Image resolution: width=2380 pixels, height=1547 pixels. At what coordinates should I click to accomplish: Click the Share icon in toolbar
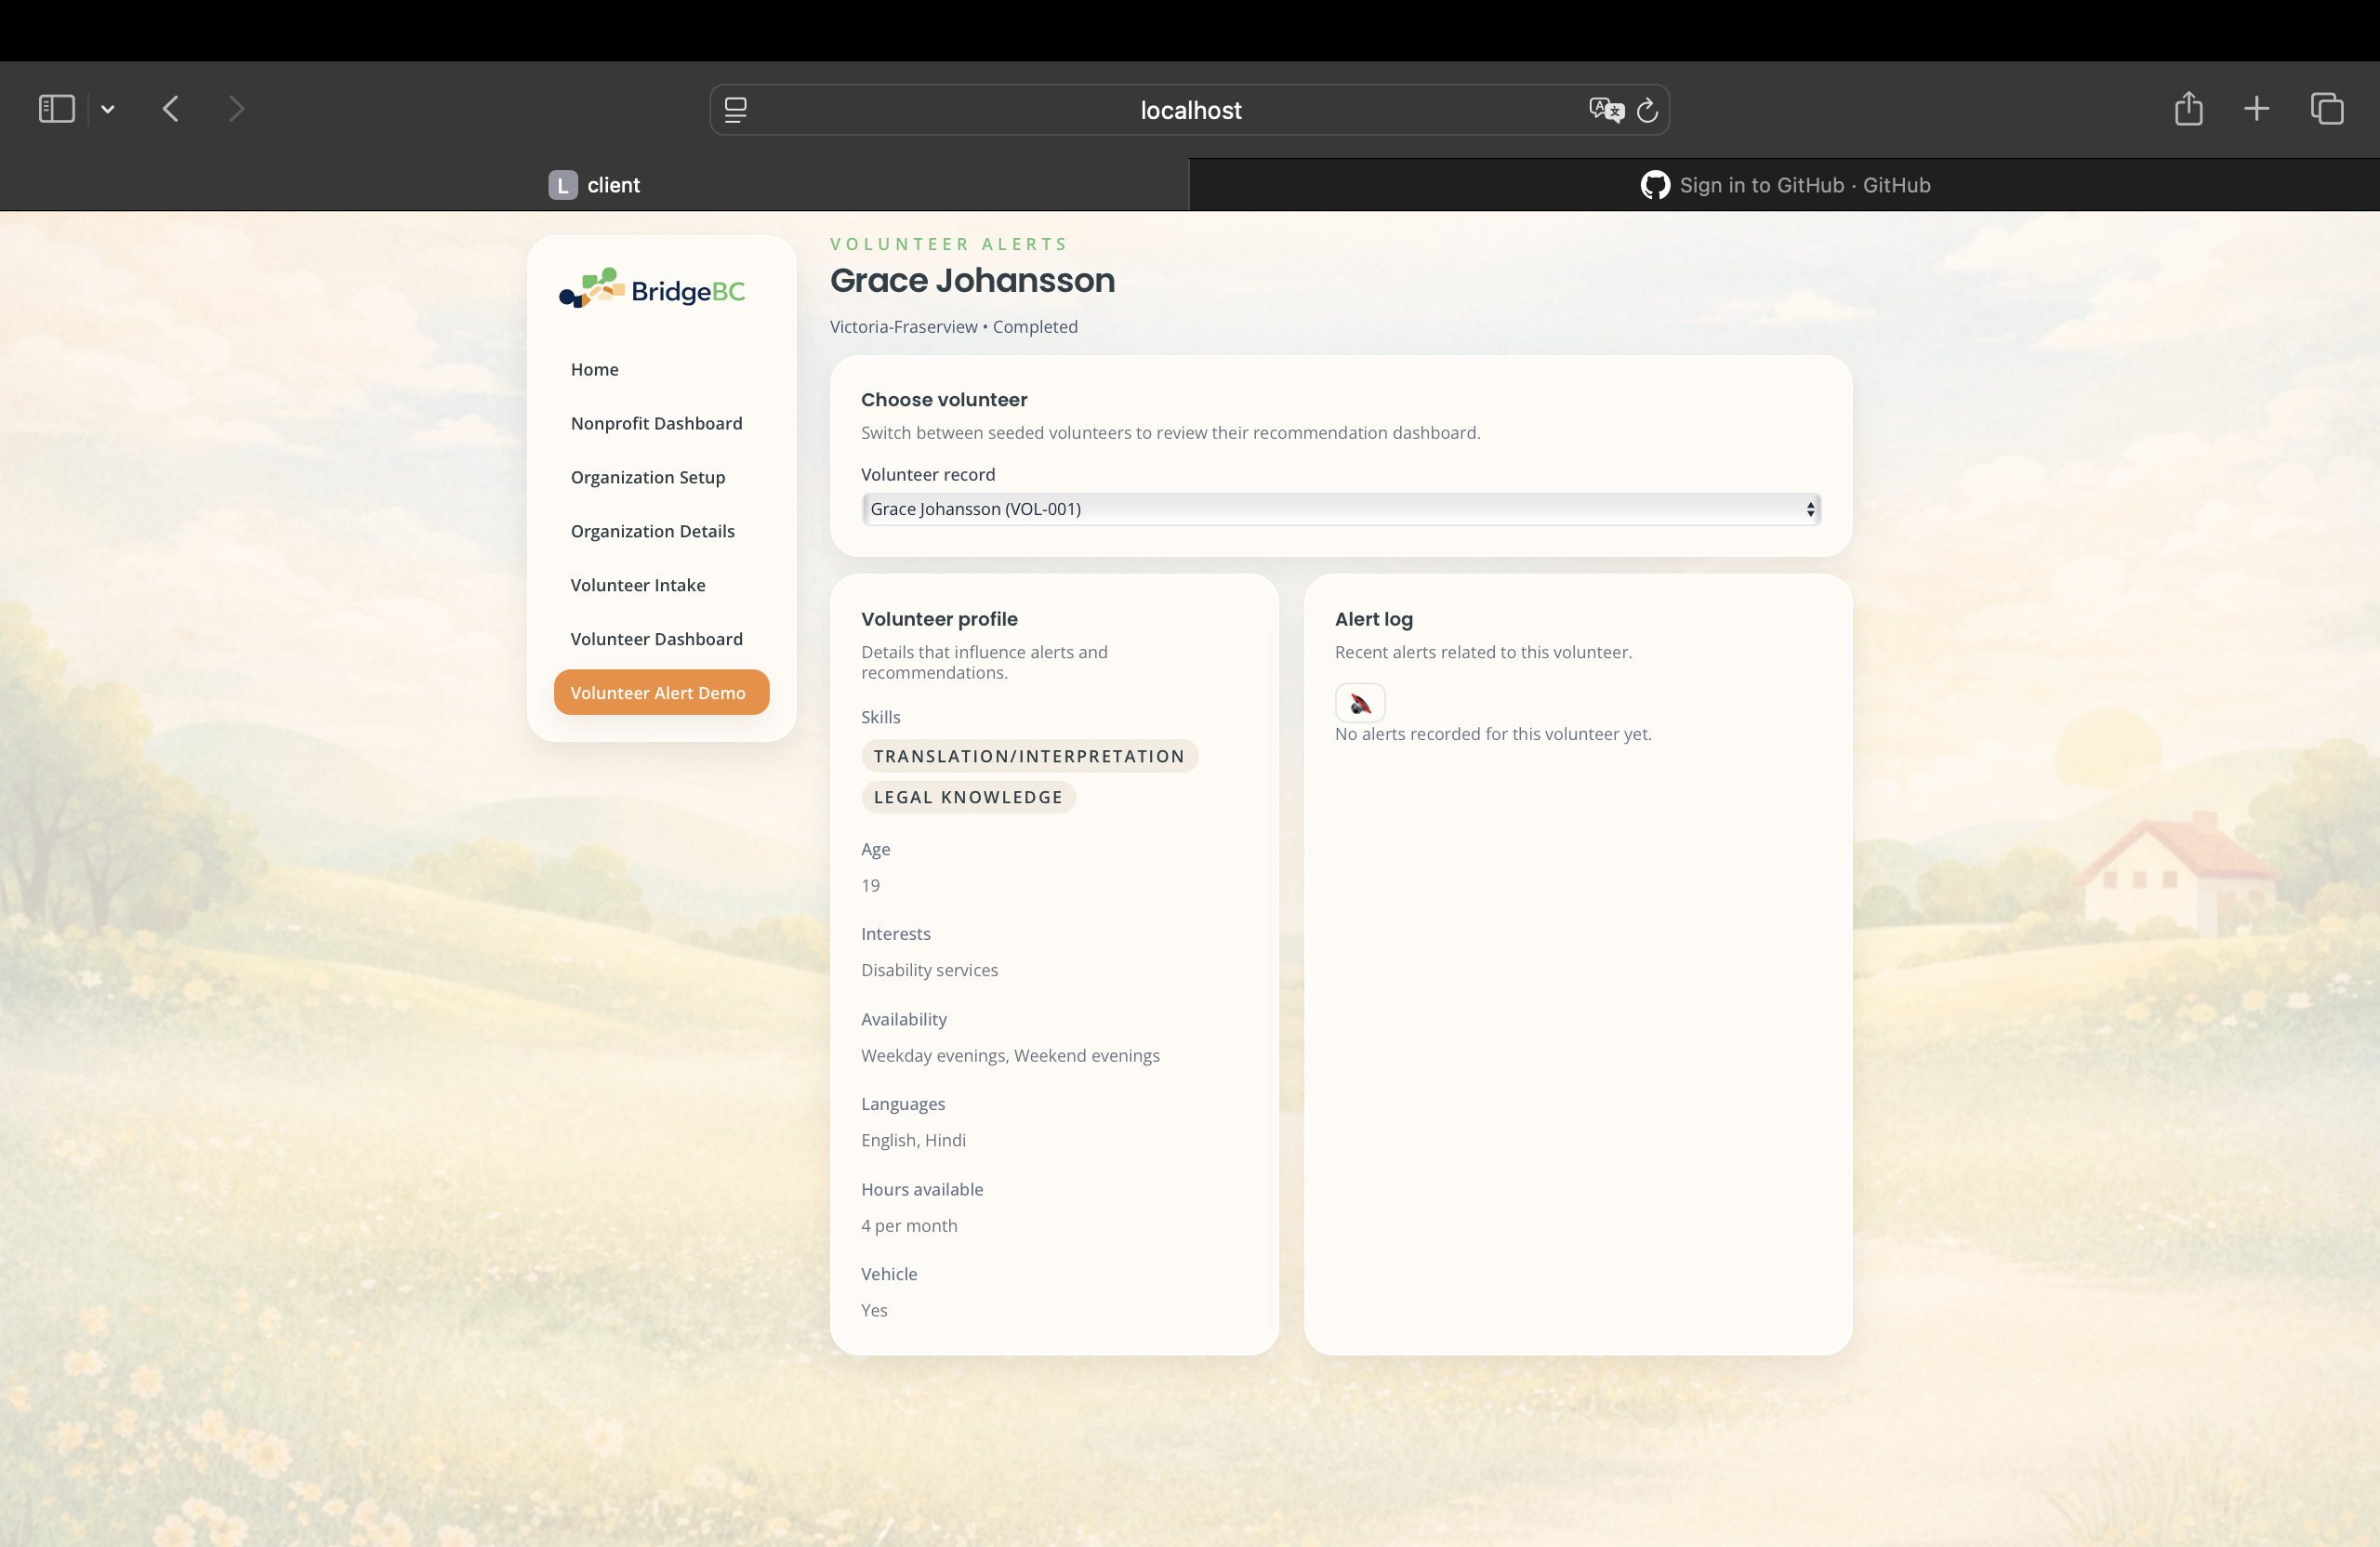(x=2188, y=109)
